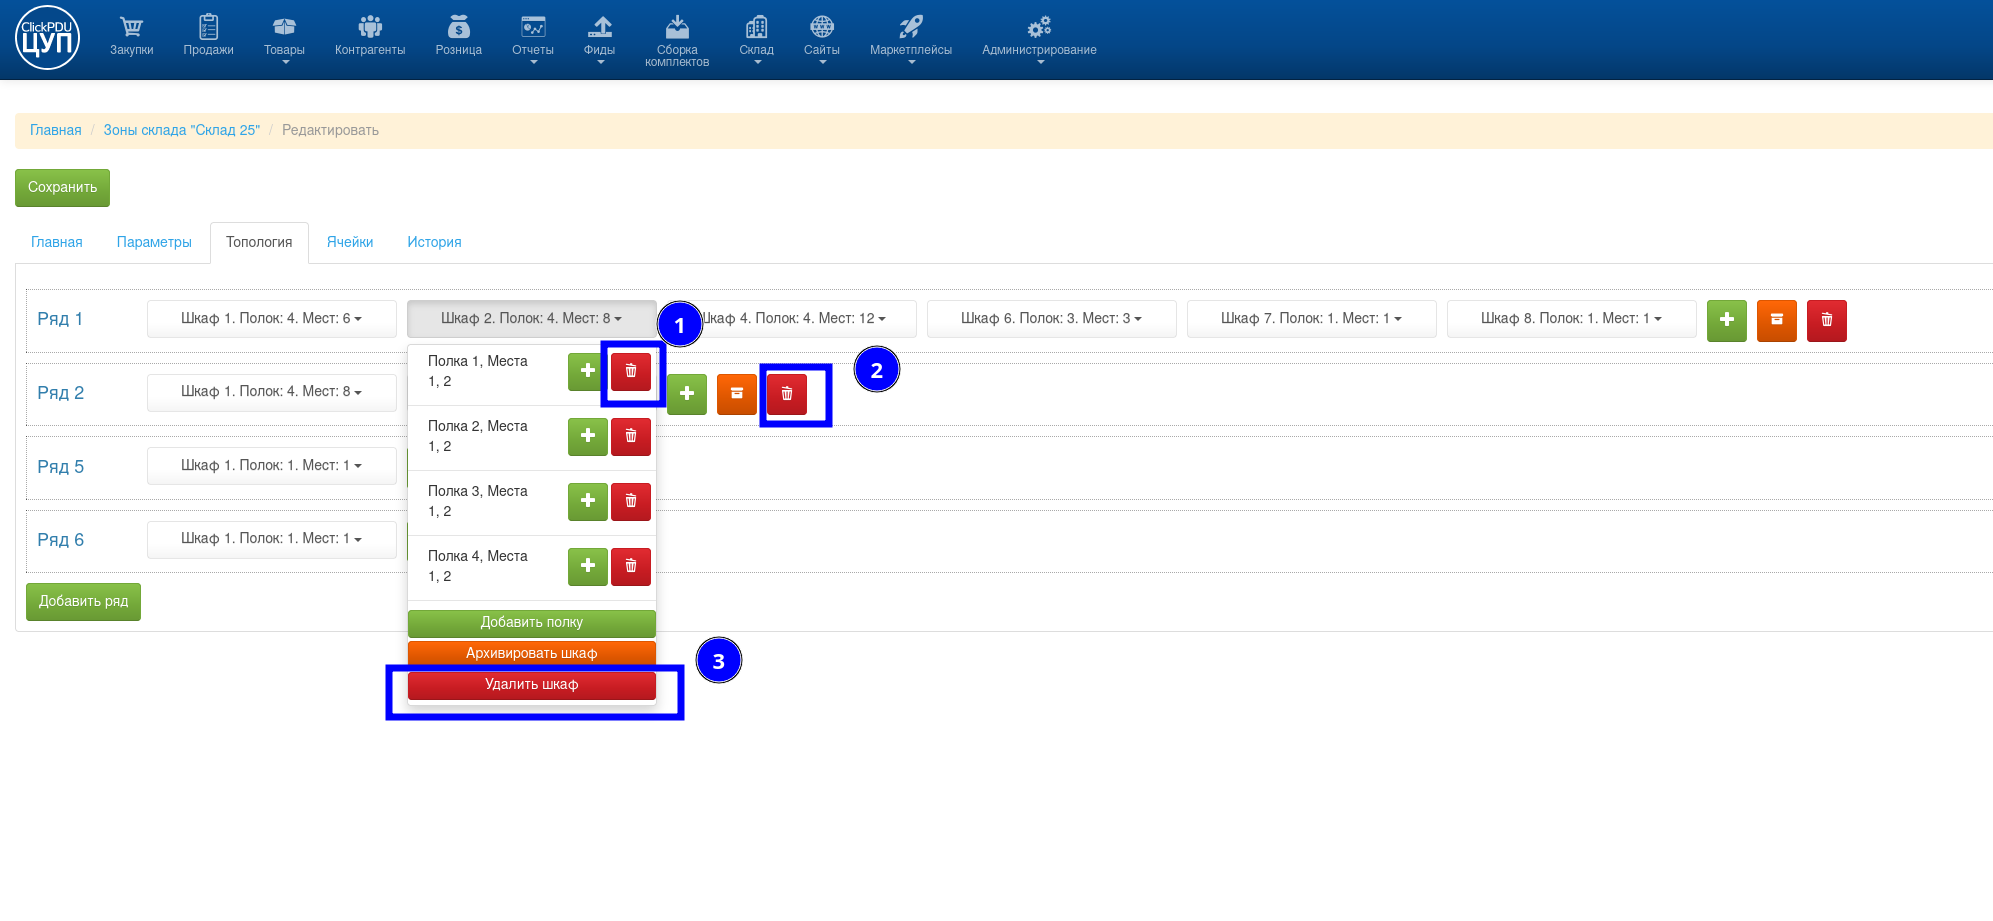Open the Контрагенты people section
The width and height of the screenshot is (1993, 921).
370,37
